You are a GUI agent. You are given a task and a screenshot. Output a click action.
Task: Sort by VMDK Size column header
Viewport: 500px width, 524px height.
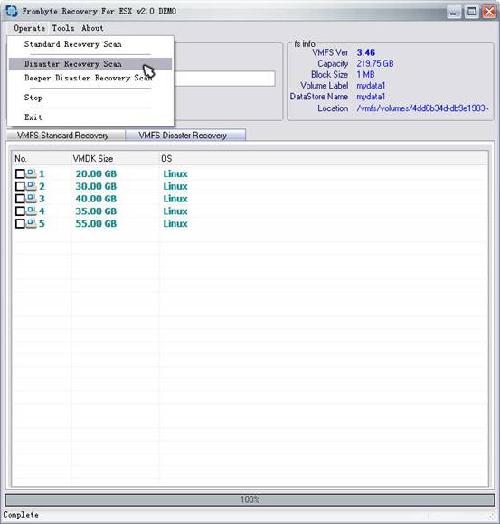(x=115, y=159)
